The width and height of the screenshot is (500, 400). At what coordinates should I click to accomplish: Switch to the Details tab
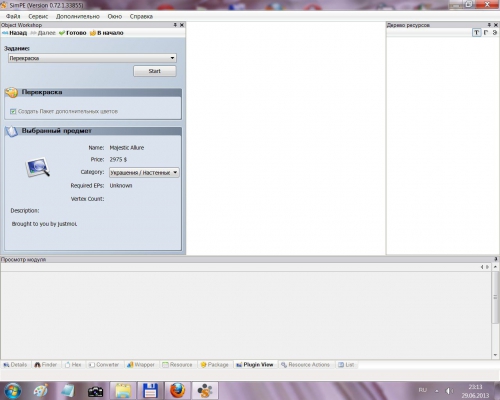tap(15, 365)
